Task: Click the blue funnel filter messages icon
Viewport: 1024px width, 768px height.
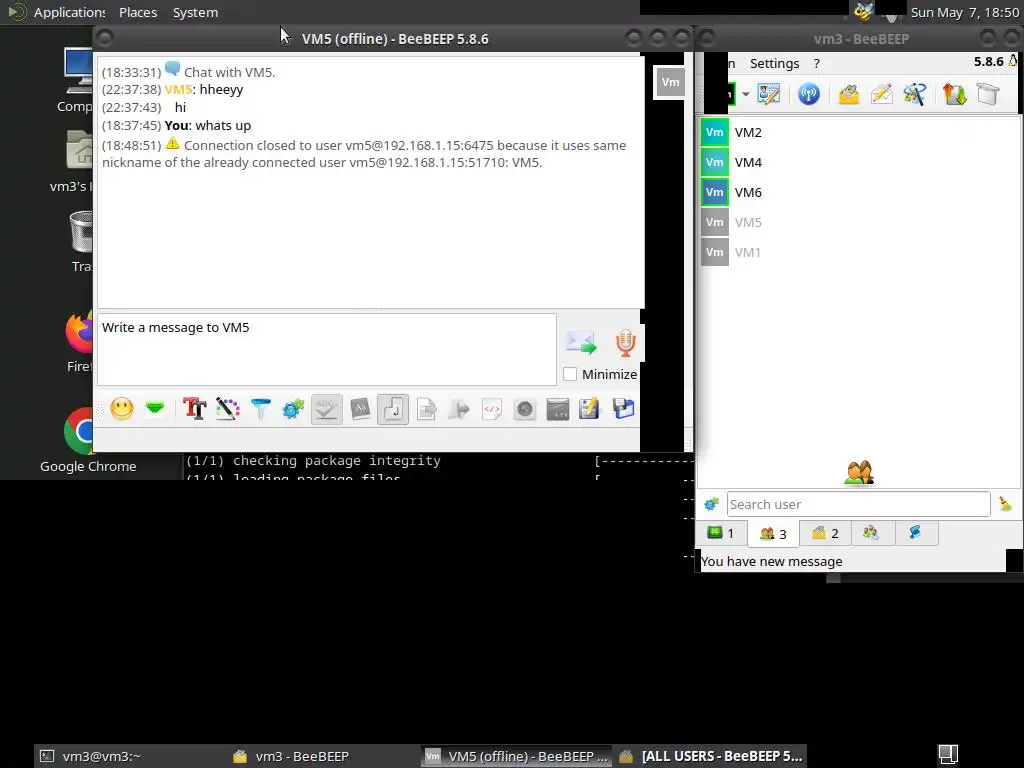Action: tap(261, 409)
